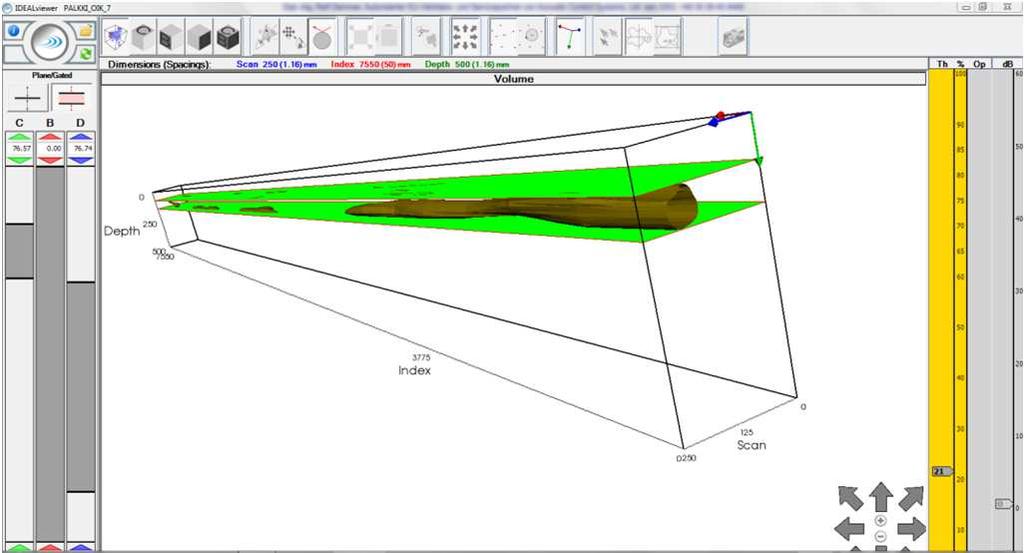Click the blue info icon
The height and width of the screenshot is (553, 1024).
click(x=14, y=31)
